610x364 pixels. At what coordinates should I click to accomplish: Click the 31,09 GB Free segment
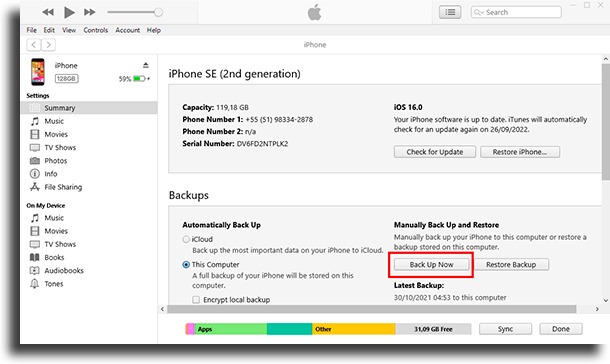point(433,329)
